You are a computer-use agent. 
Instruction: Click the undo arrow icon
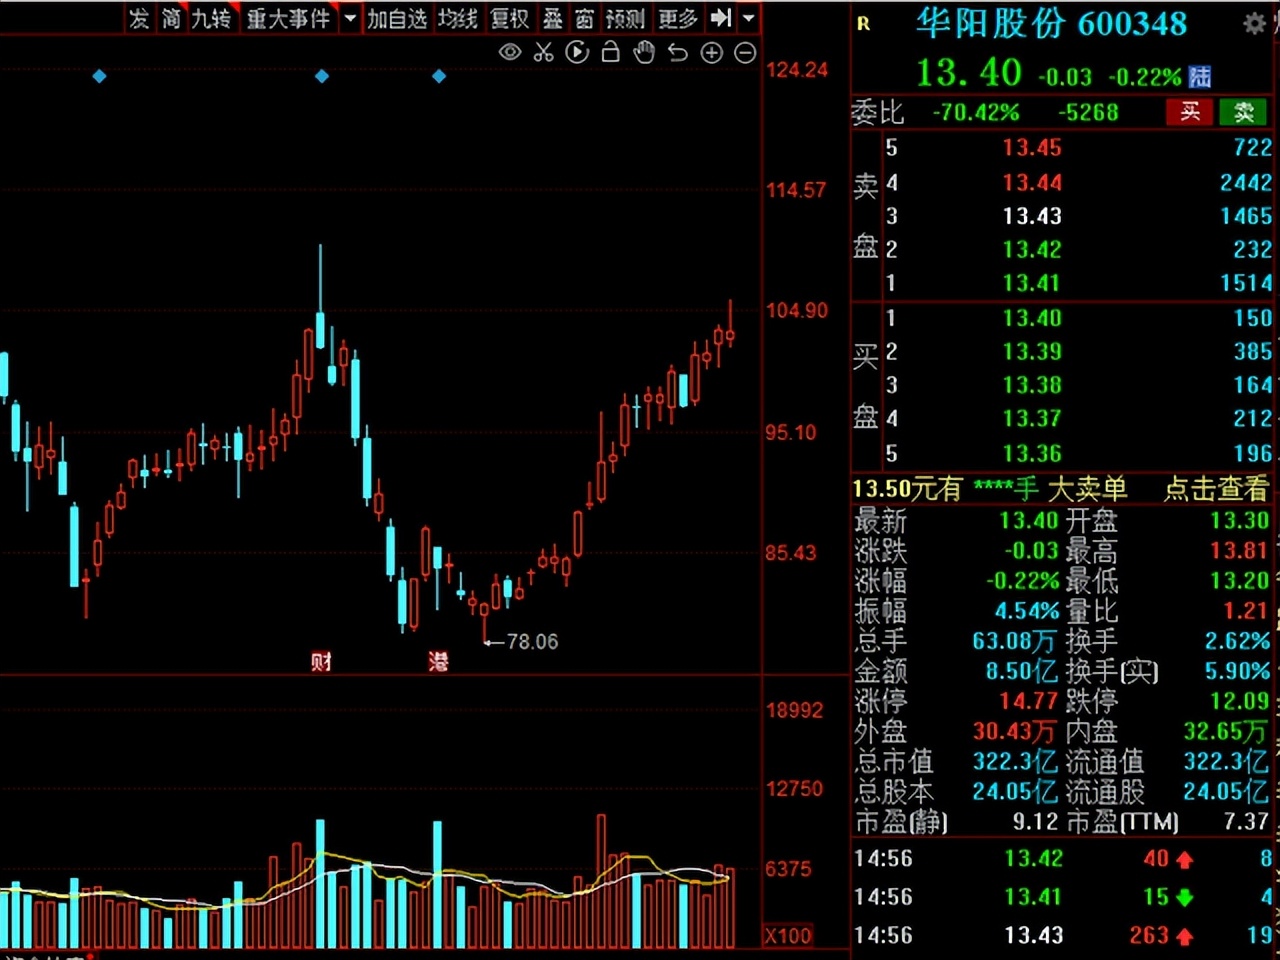[677, 52]
